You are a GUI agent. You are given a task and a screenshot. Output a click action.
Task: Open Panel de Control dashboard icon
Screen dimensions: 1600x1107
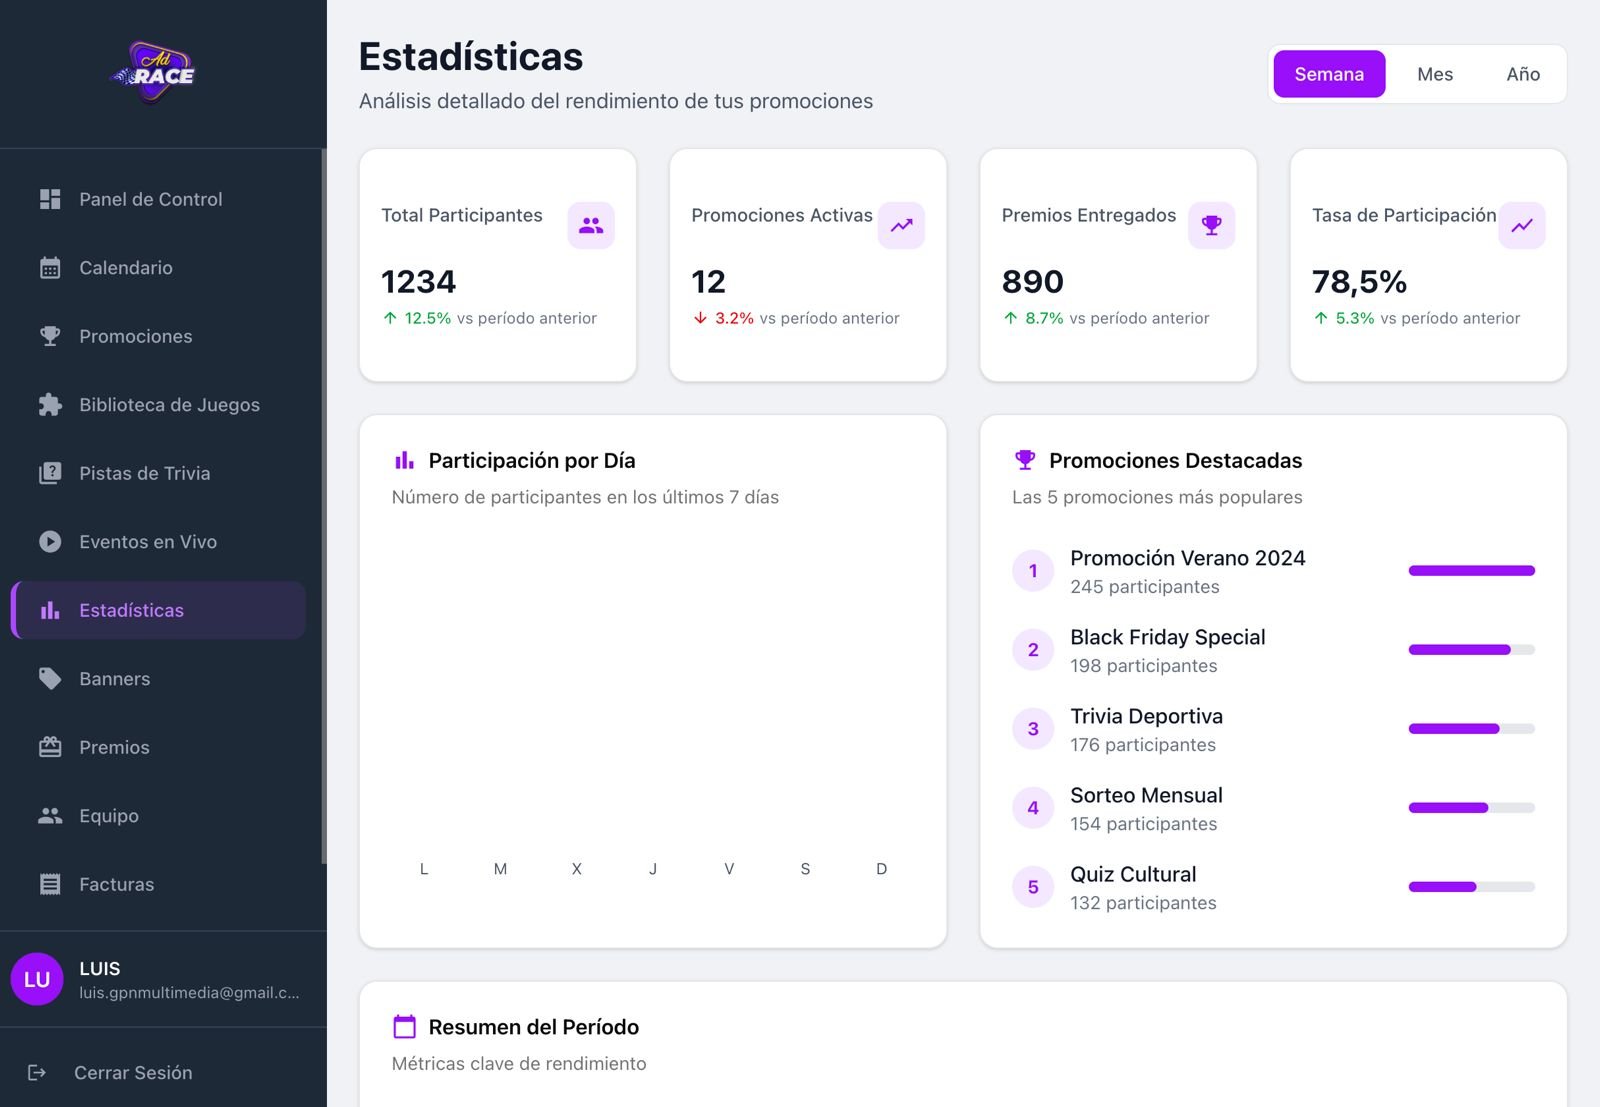(50, 199)
